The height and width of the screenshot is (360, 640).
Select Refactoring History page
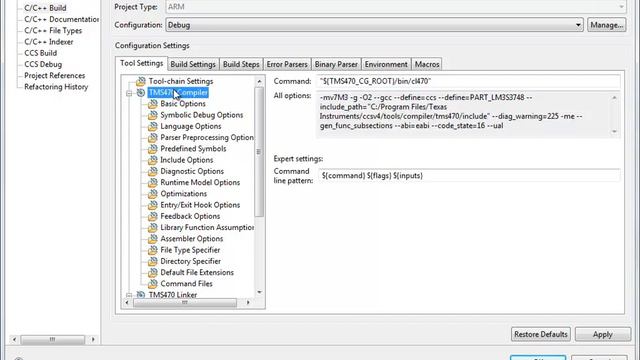point(56,87)
